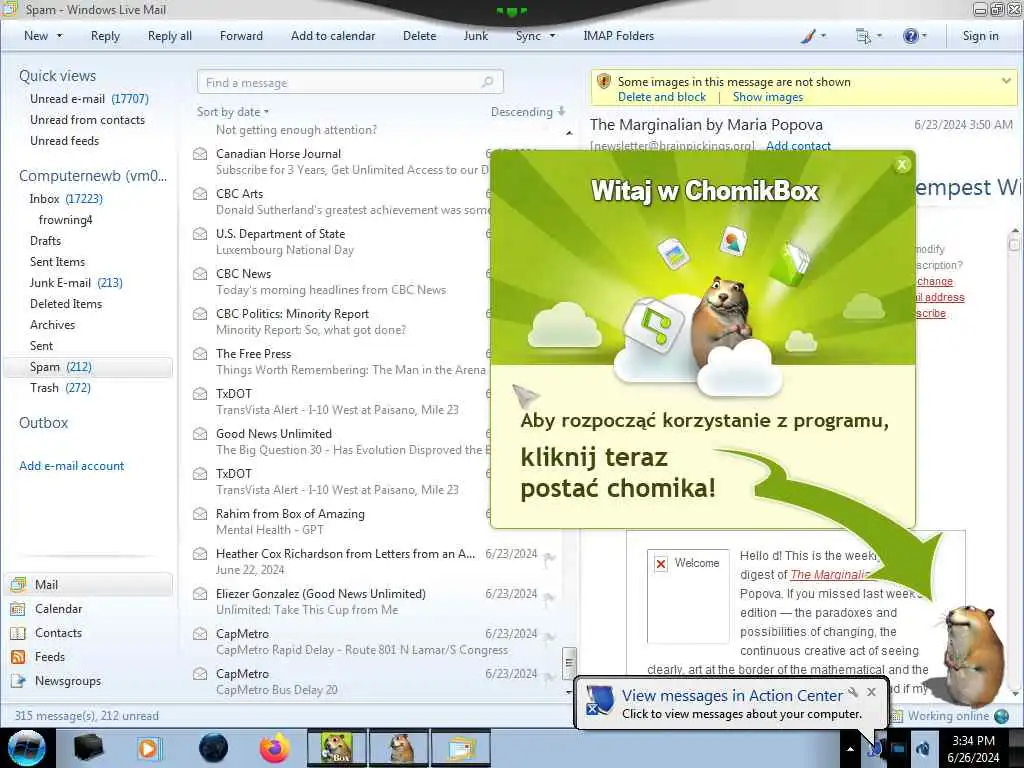Switch to the Newsgroups section
Image resolution: width=1024 pixels, height=768 pixels.
coord(68,680)
